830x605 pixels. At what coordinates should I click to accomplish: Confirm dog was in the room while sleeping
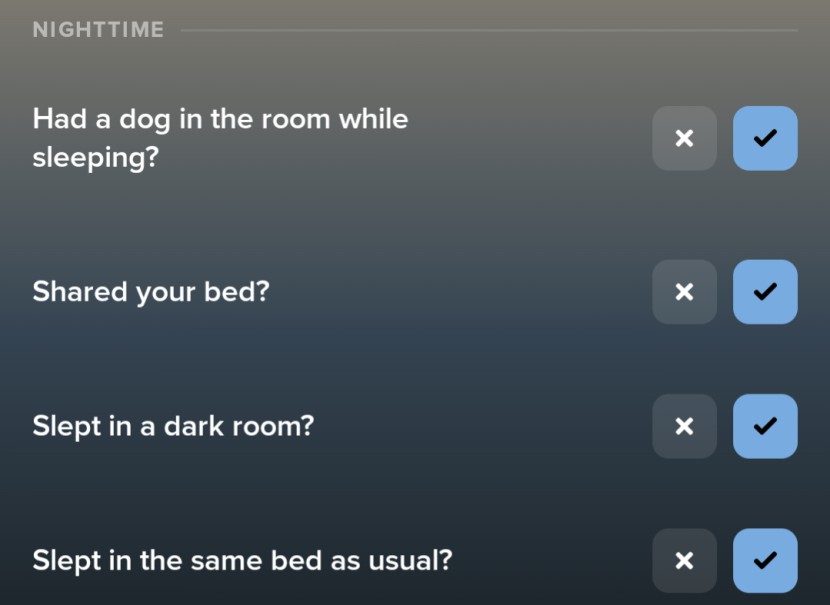(x=765, y=138)
